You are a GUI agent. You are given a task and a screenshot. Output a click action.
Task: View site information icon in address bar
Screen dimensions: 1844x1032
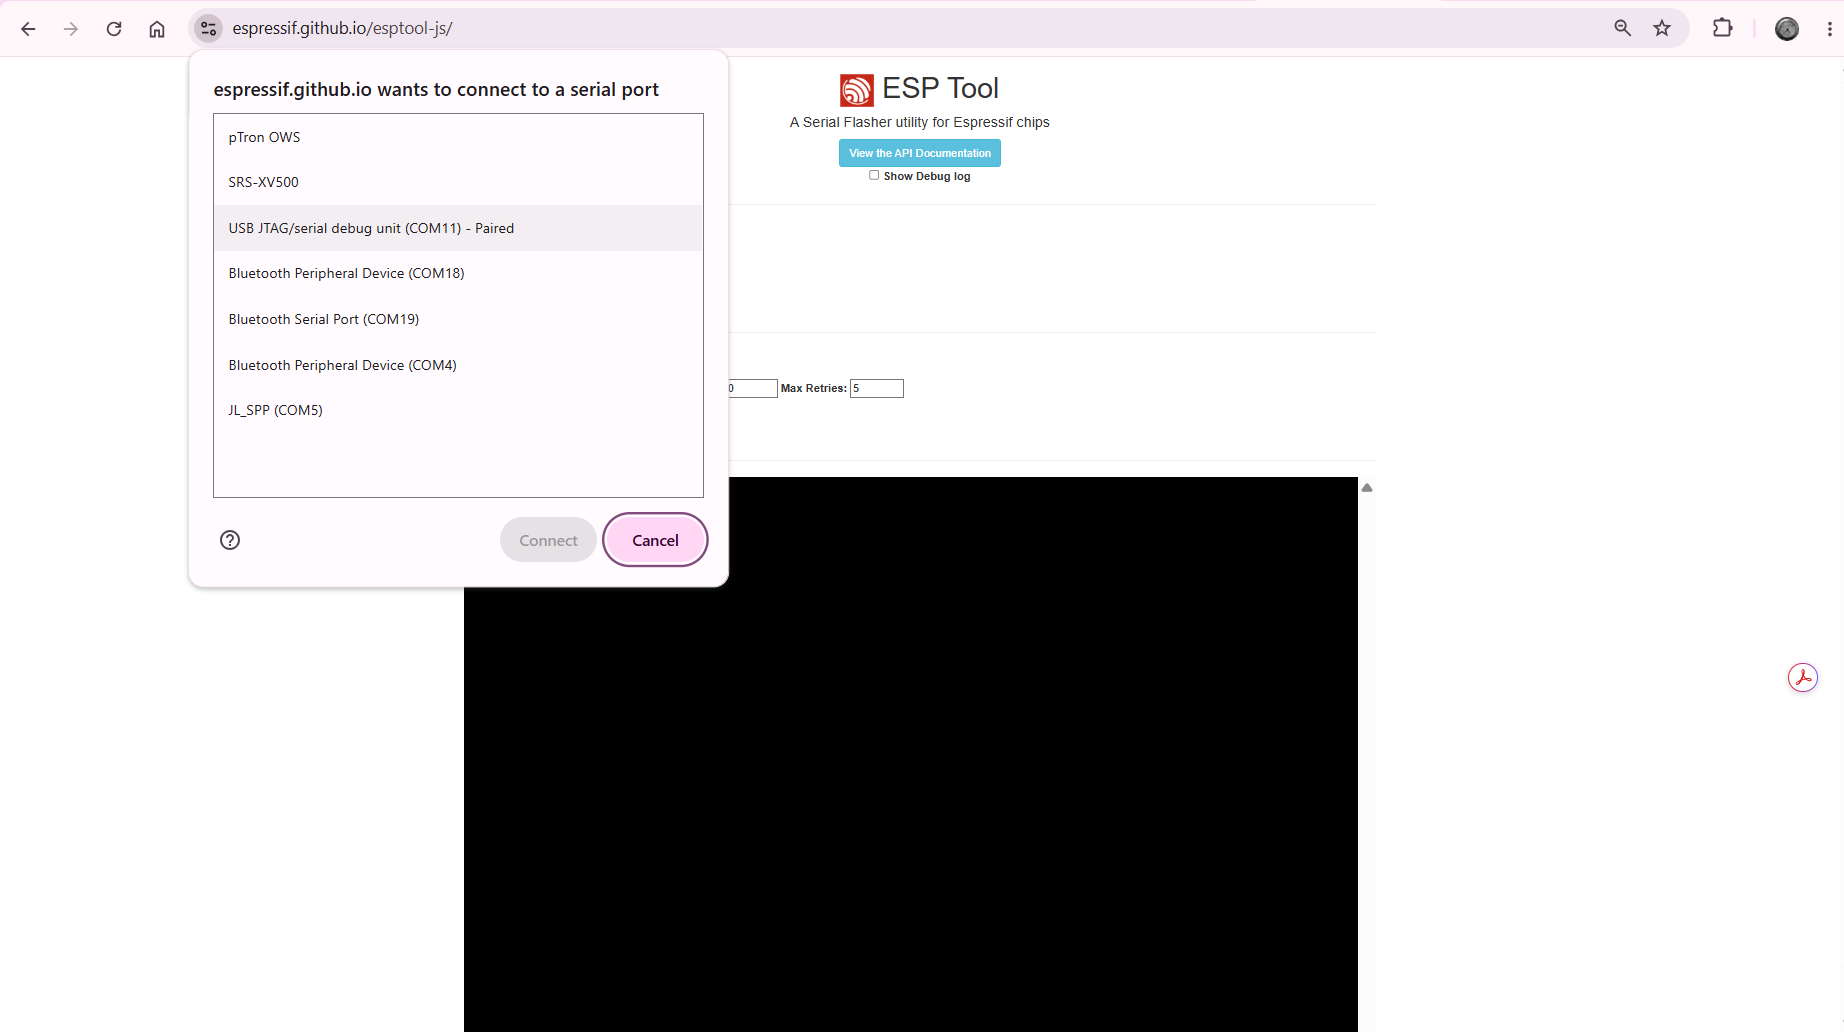pos(208,29)
